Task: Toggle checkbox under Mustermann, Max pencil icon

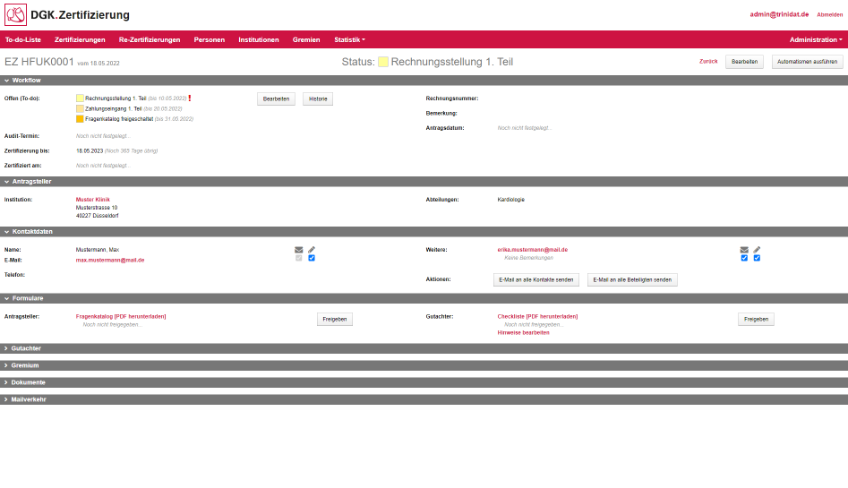Action: 312,258
